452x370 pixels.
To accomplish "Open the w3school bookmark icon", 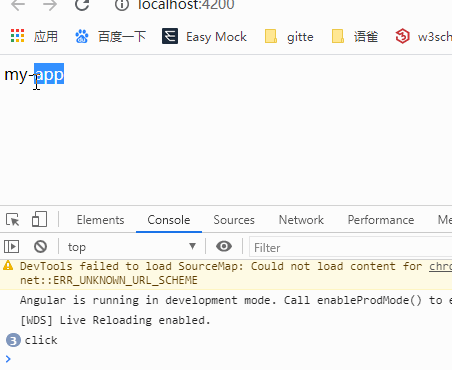I will (x=402, y=36).
